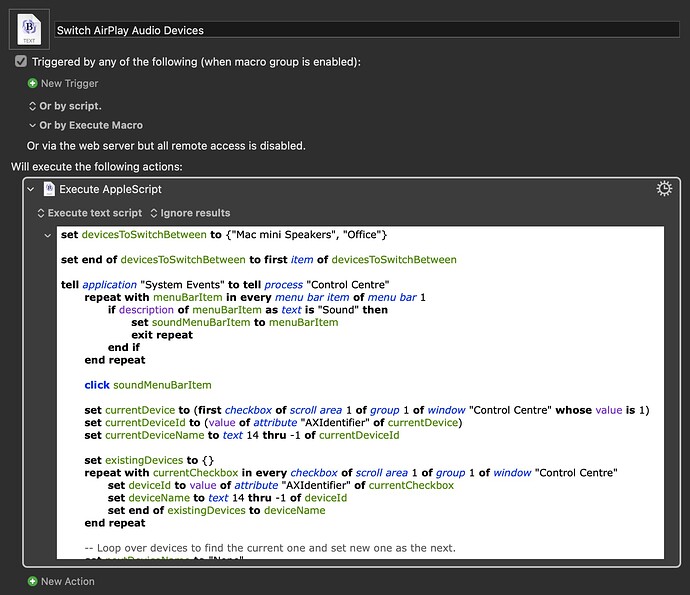Collapse the Execute AppleScript action with its chevron

(x=31, y=189)
